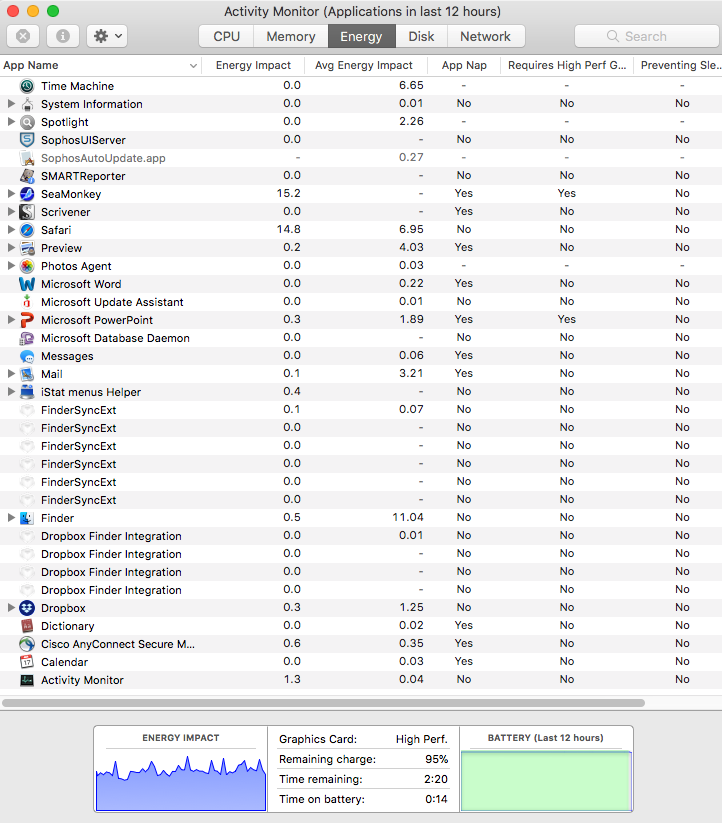Viewport: 722px width, 823px height.
Task: Click in the Search field
Action: pyautogui.click(x=646, y=36)
